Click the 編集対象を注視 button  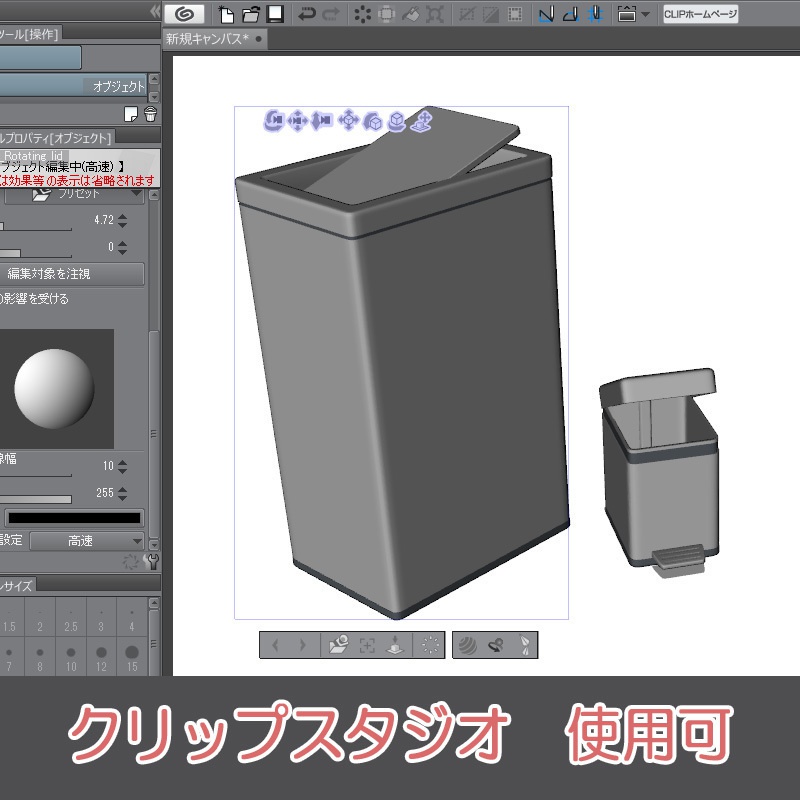[x=70, y=274]
